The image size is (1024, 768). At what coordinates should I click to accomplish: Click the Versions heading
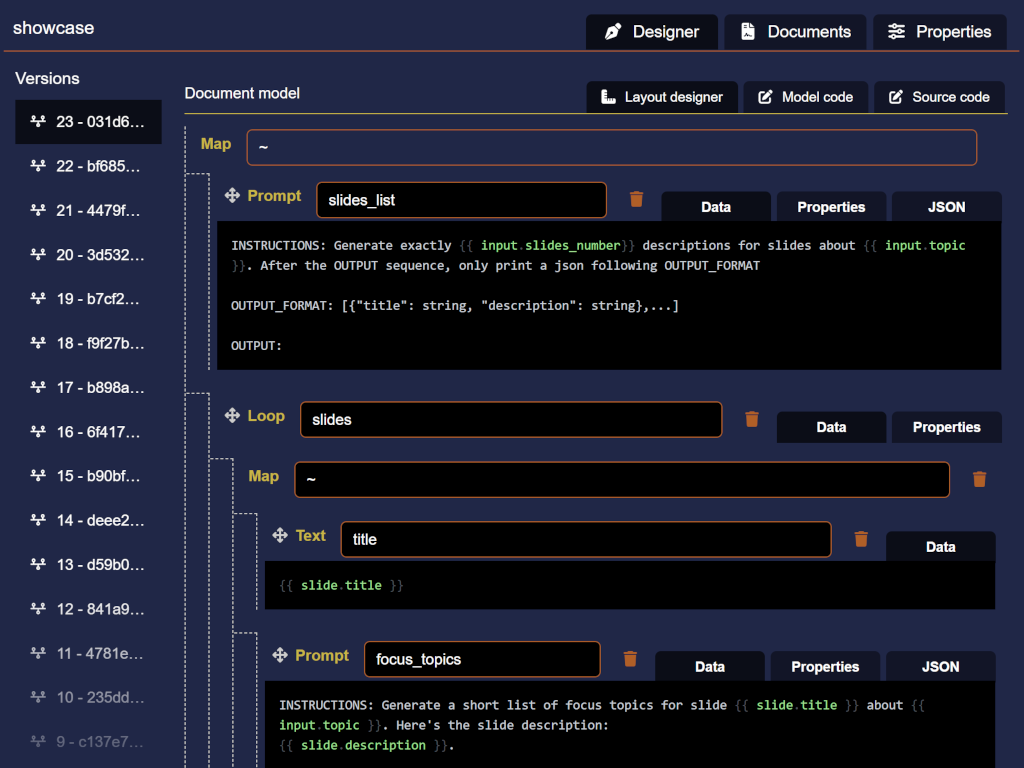(x=47, y=78)
